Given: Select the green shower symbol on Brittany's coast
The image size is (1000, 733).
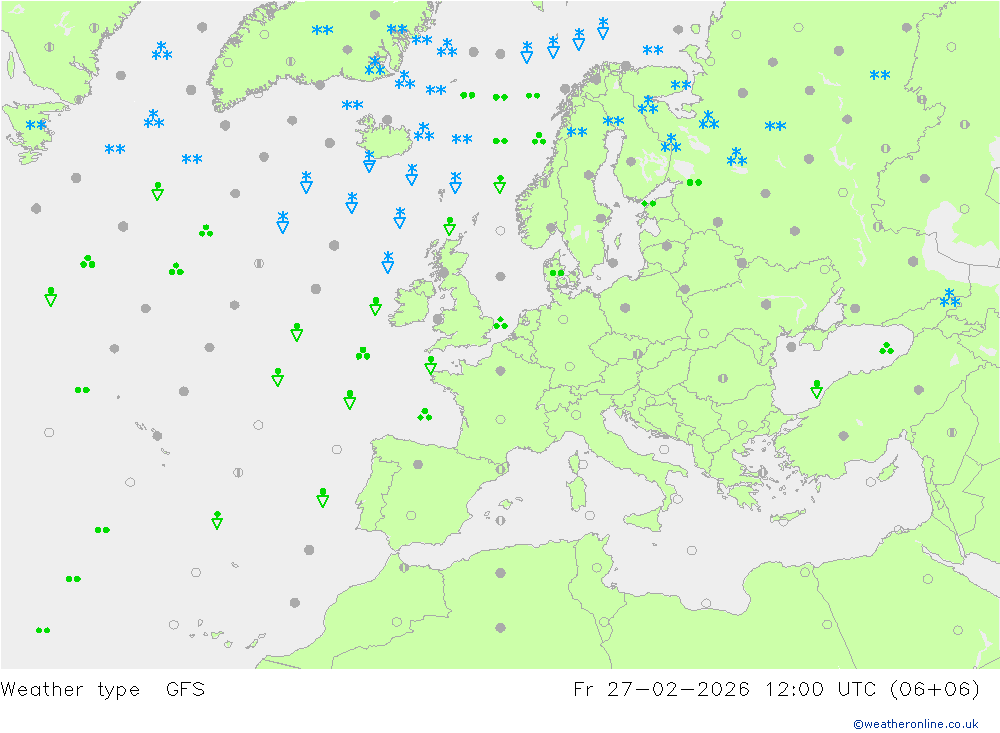Looking at the screenshot, I should pos(430,365).
